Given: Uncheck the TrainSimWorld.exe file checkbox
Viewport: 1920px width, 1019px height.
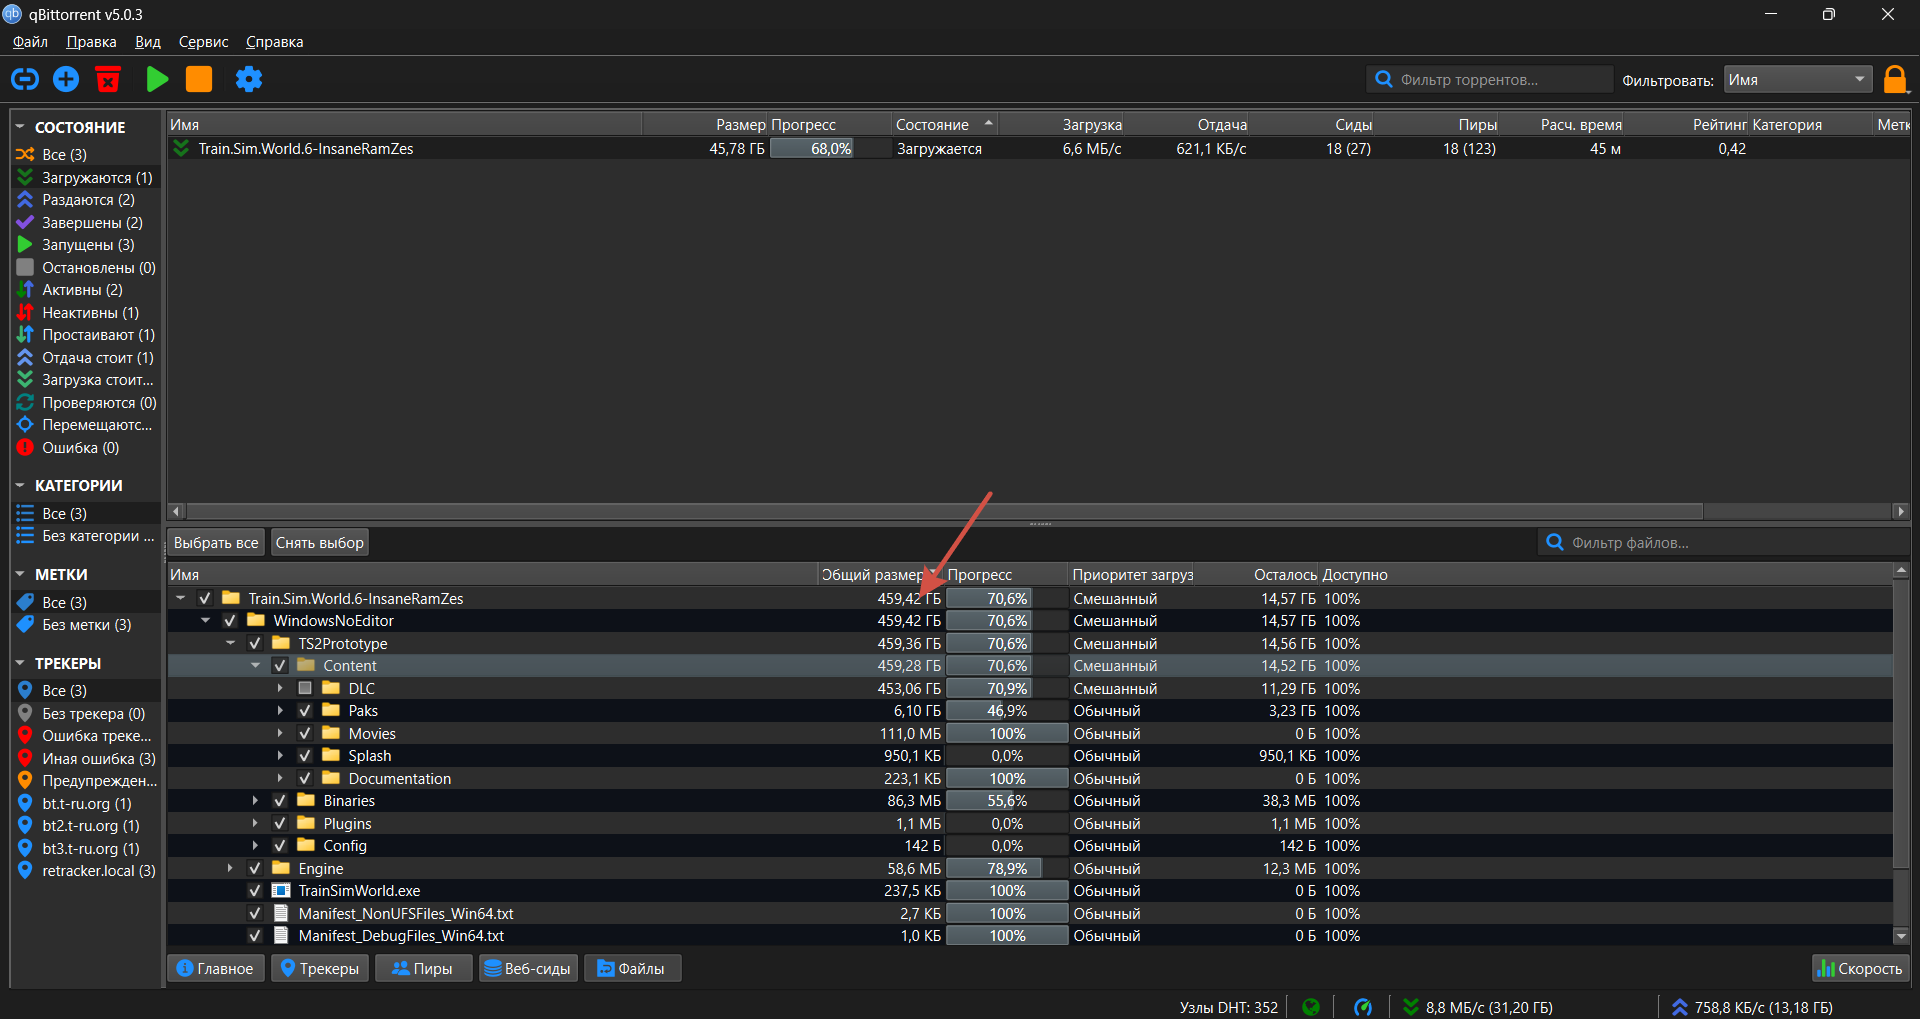Looking at the screenshot, I should point(255,891).
